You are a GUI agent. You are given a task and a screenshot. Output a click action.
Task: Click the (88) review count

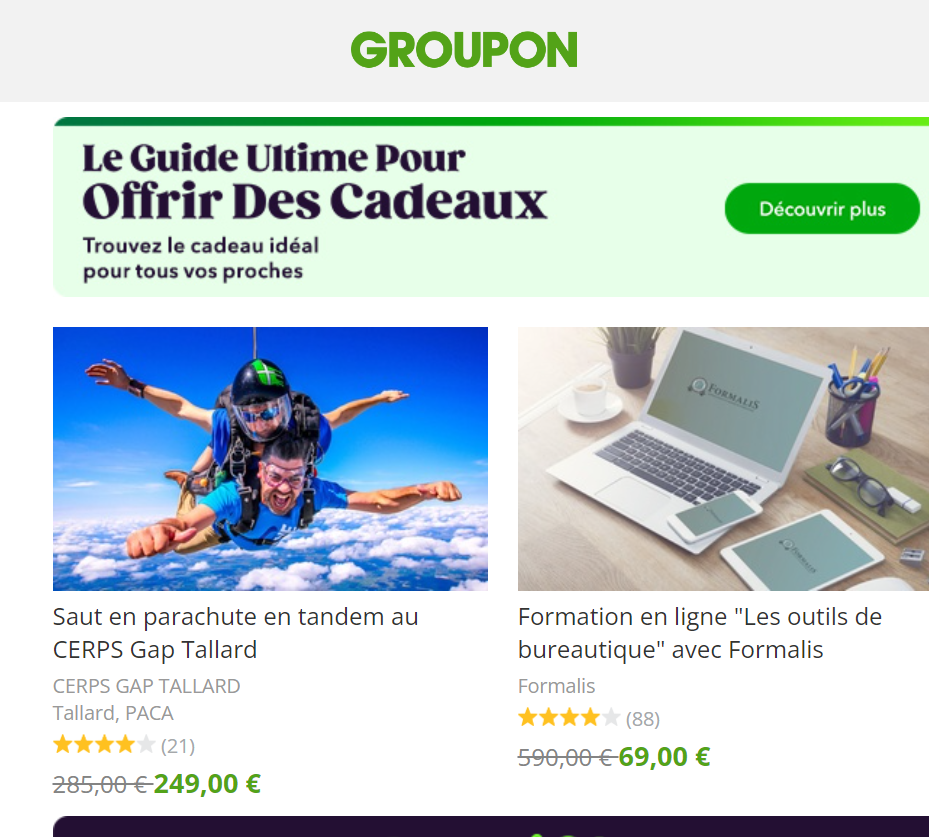(x=643, y=719)
